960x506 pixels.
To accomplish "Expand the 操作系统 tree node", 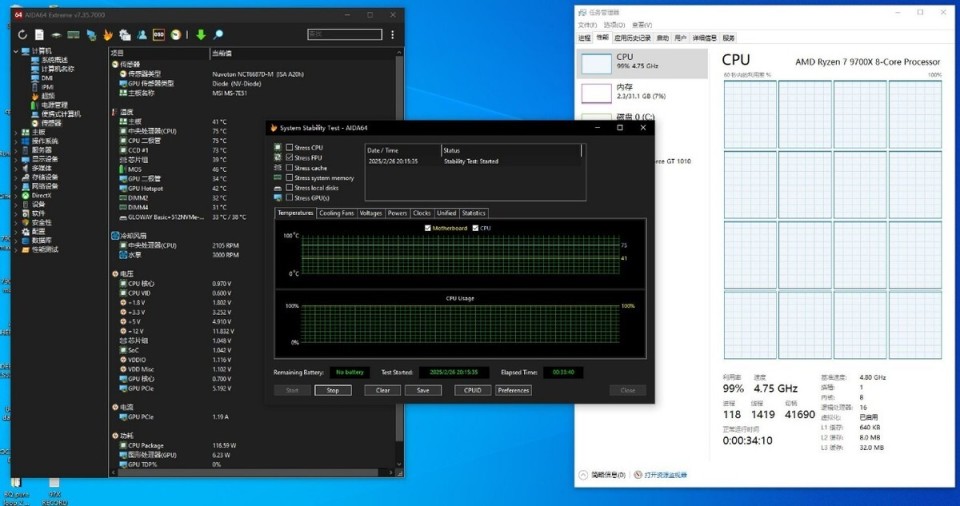I will point(16,141).
